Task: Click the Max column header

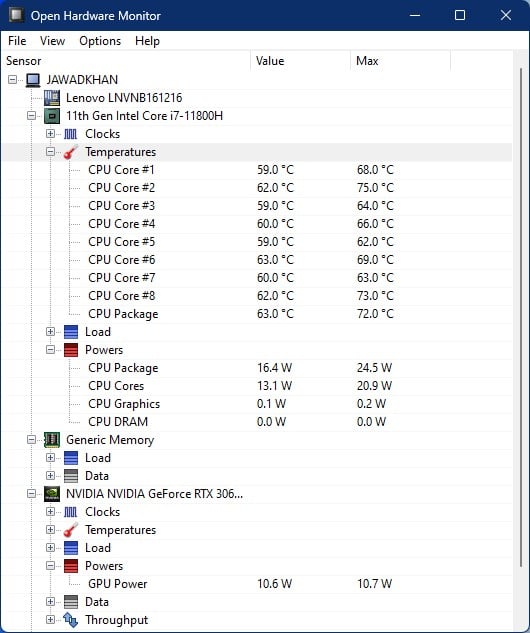Action: point(400,61)
